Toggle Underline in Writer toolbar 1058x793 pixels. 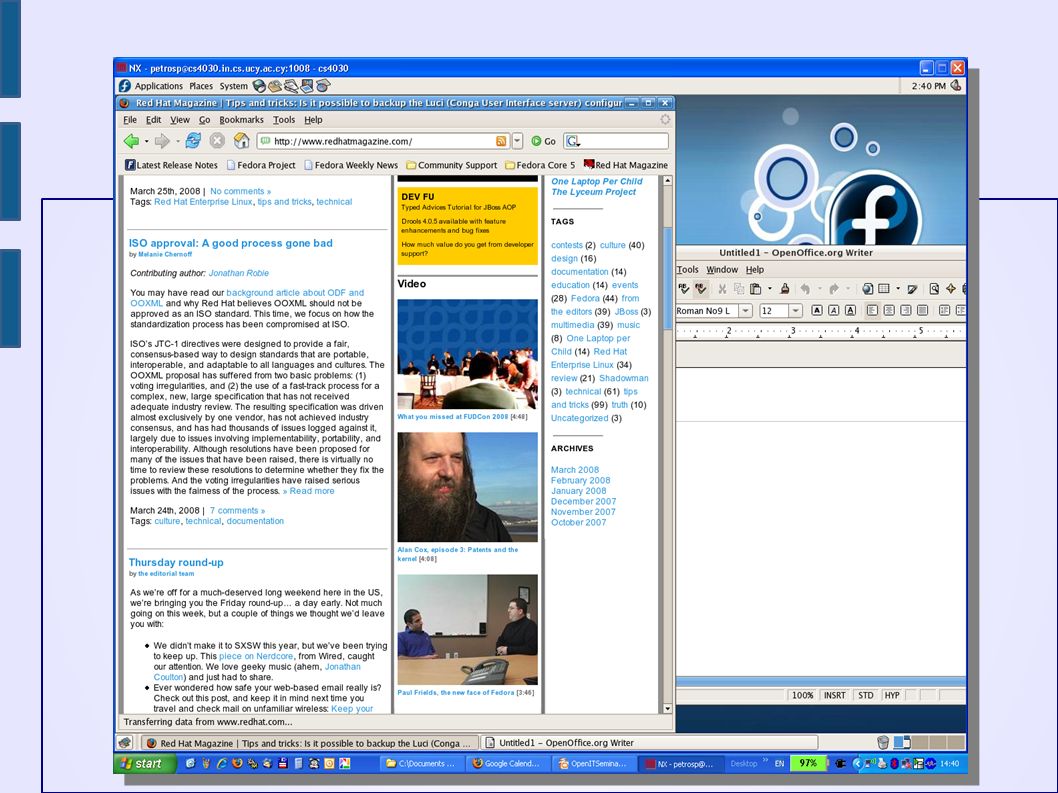850,310
